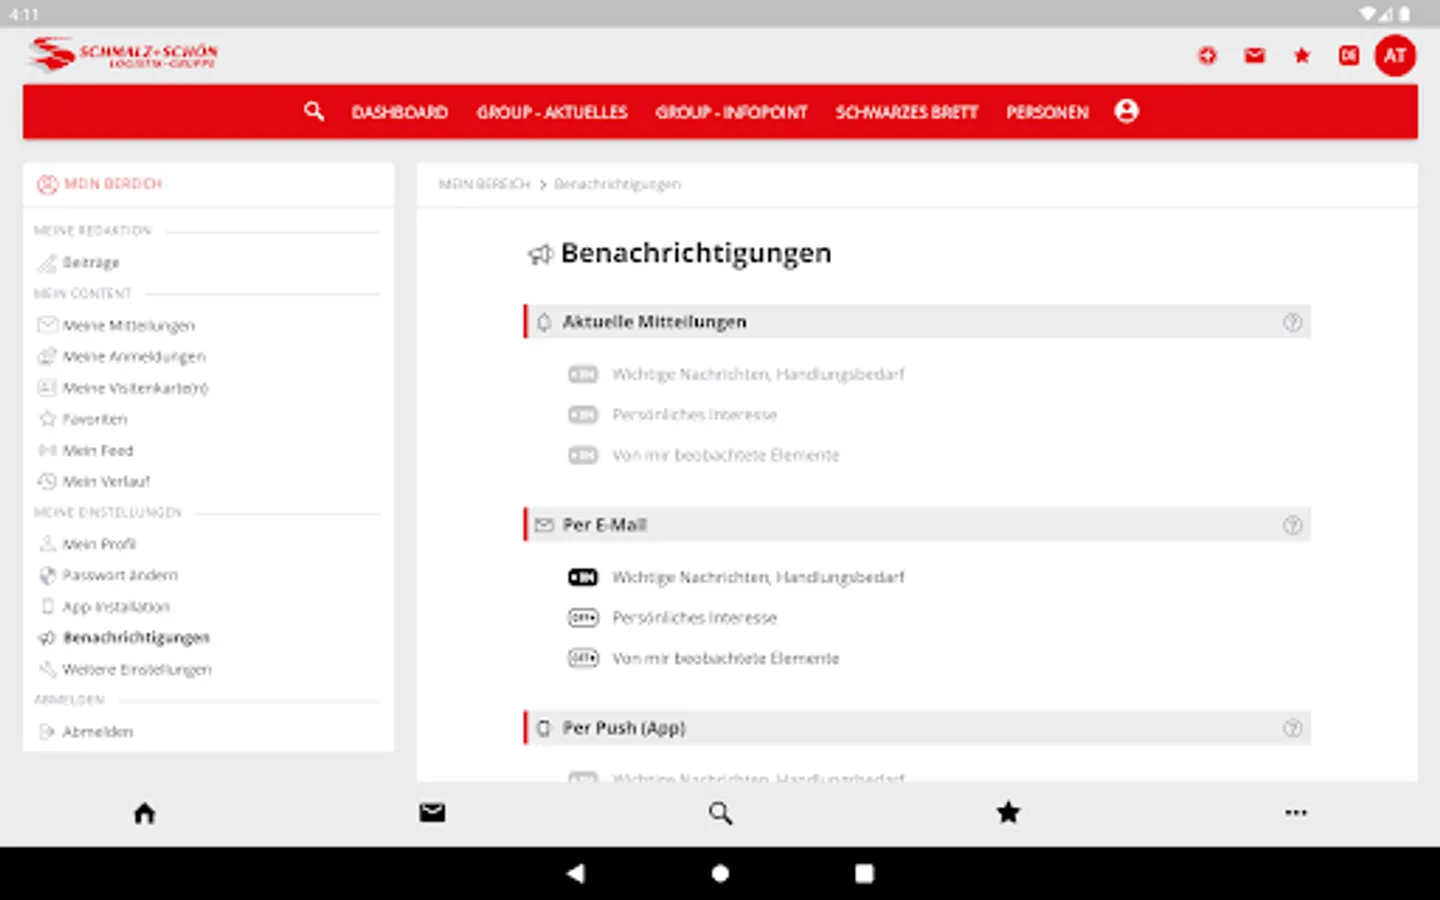1440x900 pixels.
Task: Click the Aktuelle Mitteilungen section header
Action: click(917, 322)
